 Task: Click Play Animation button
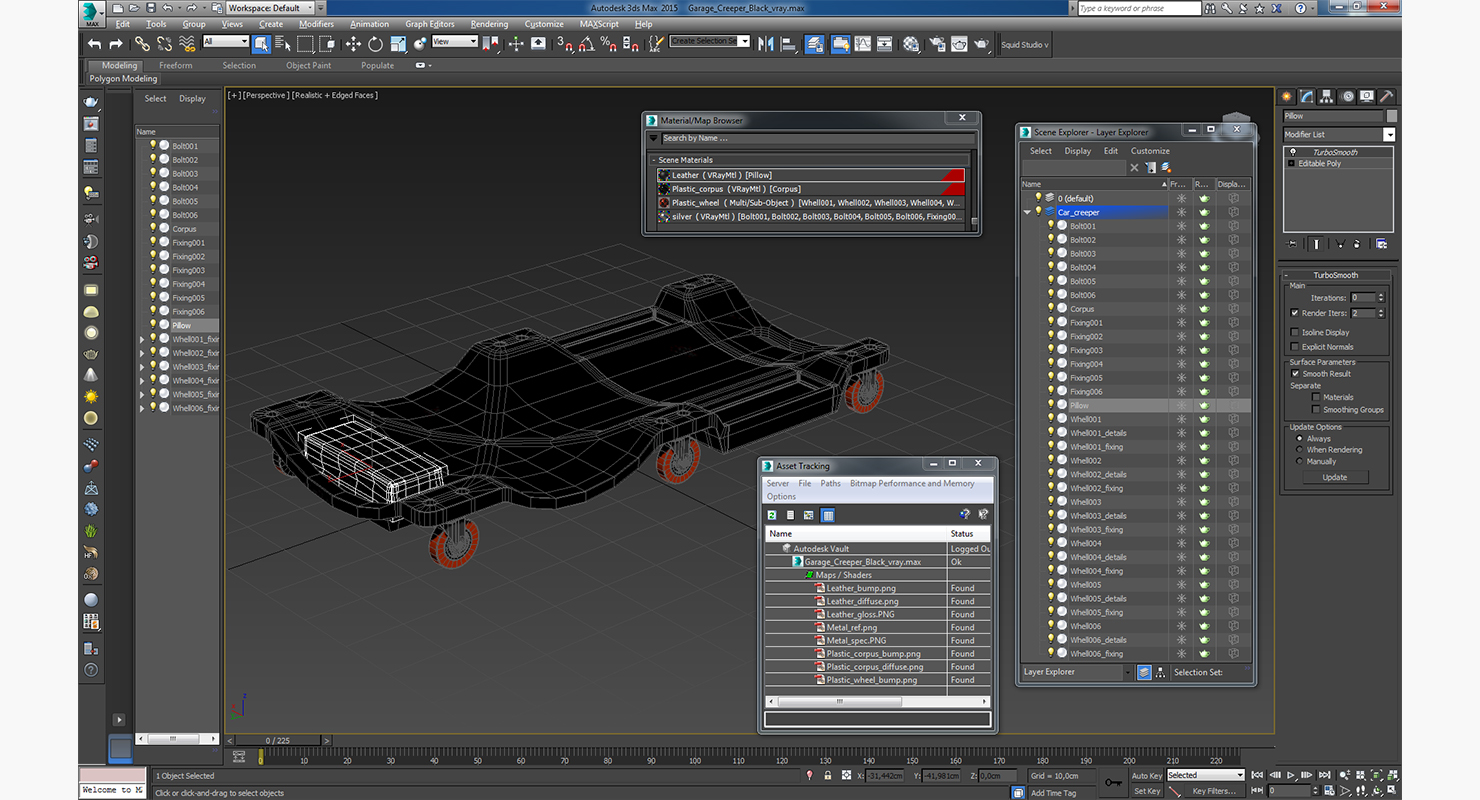tap(1291, 775)
